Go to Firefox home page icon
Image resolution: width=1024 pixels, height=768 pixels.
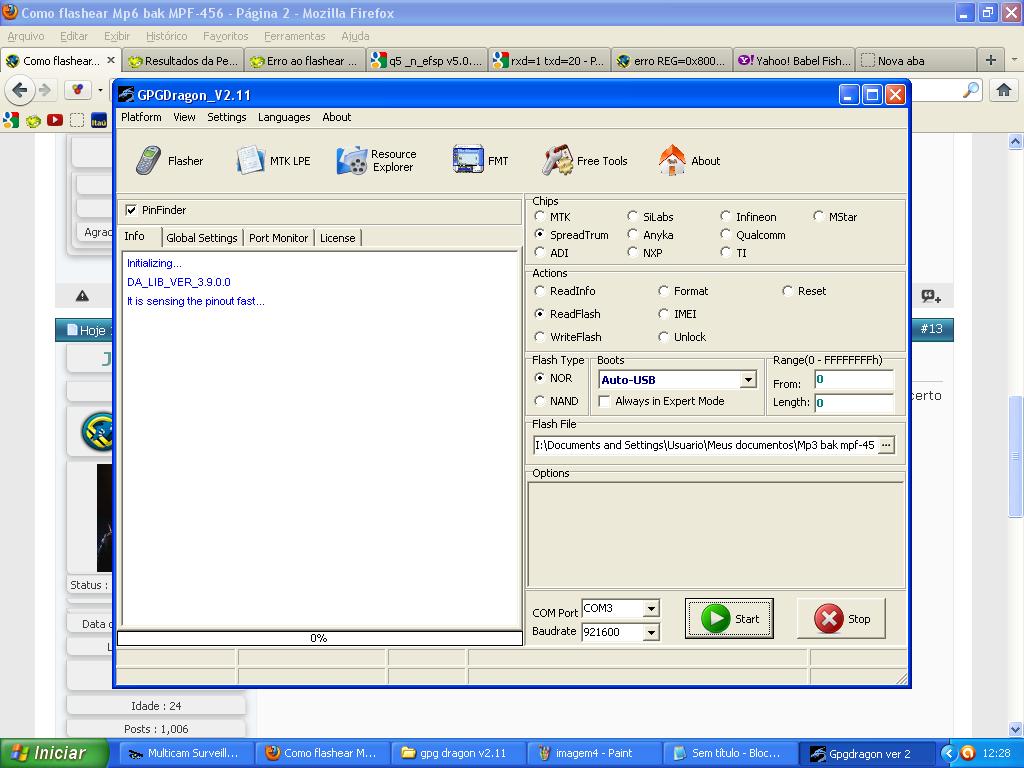[1004, 89]
